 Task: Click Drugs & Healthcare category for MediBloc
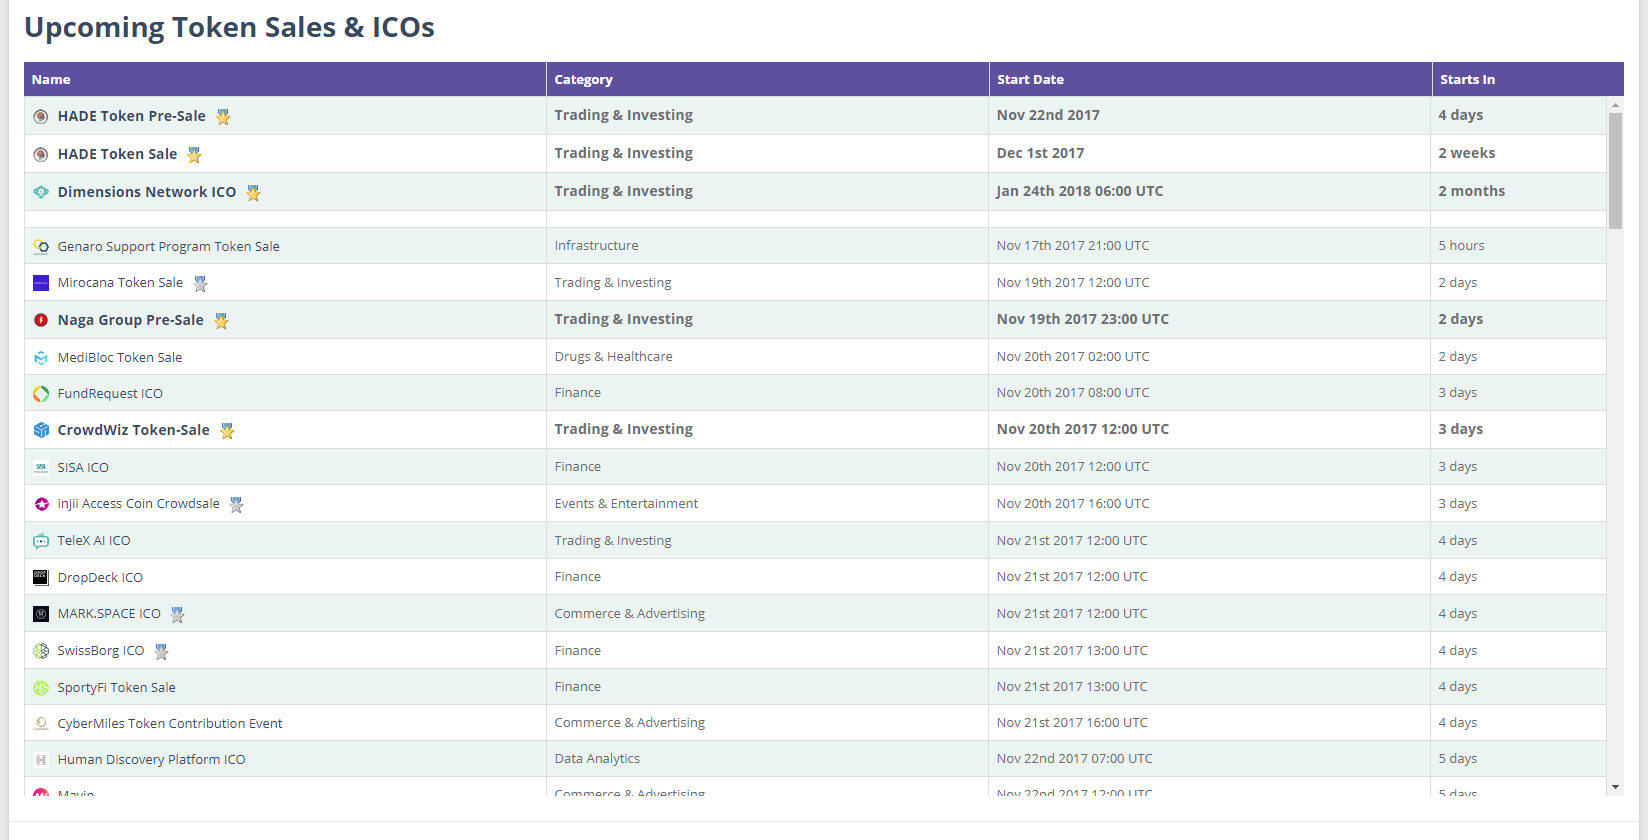point(613,357)
